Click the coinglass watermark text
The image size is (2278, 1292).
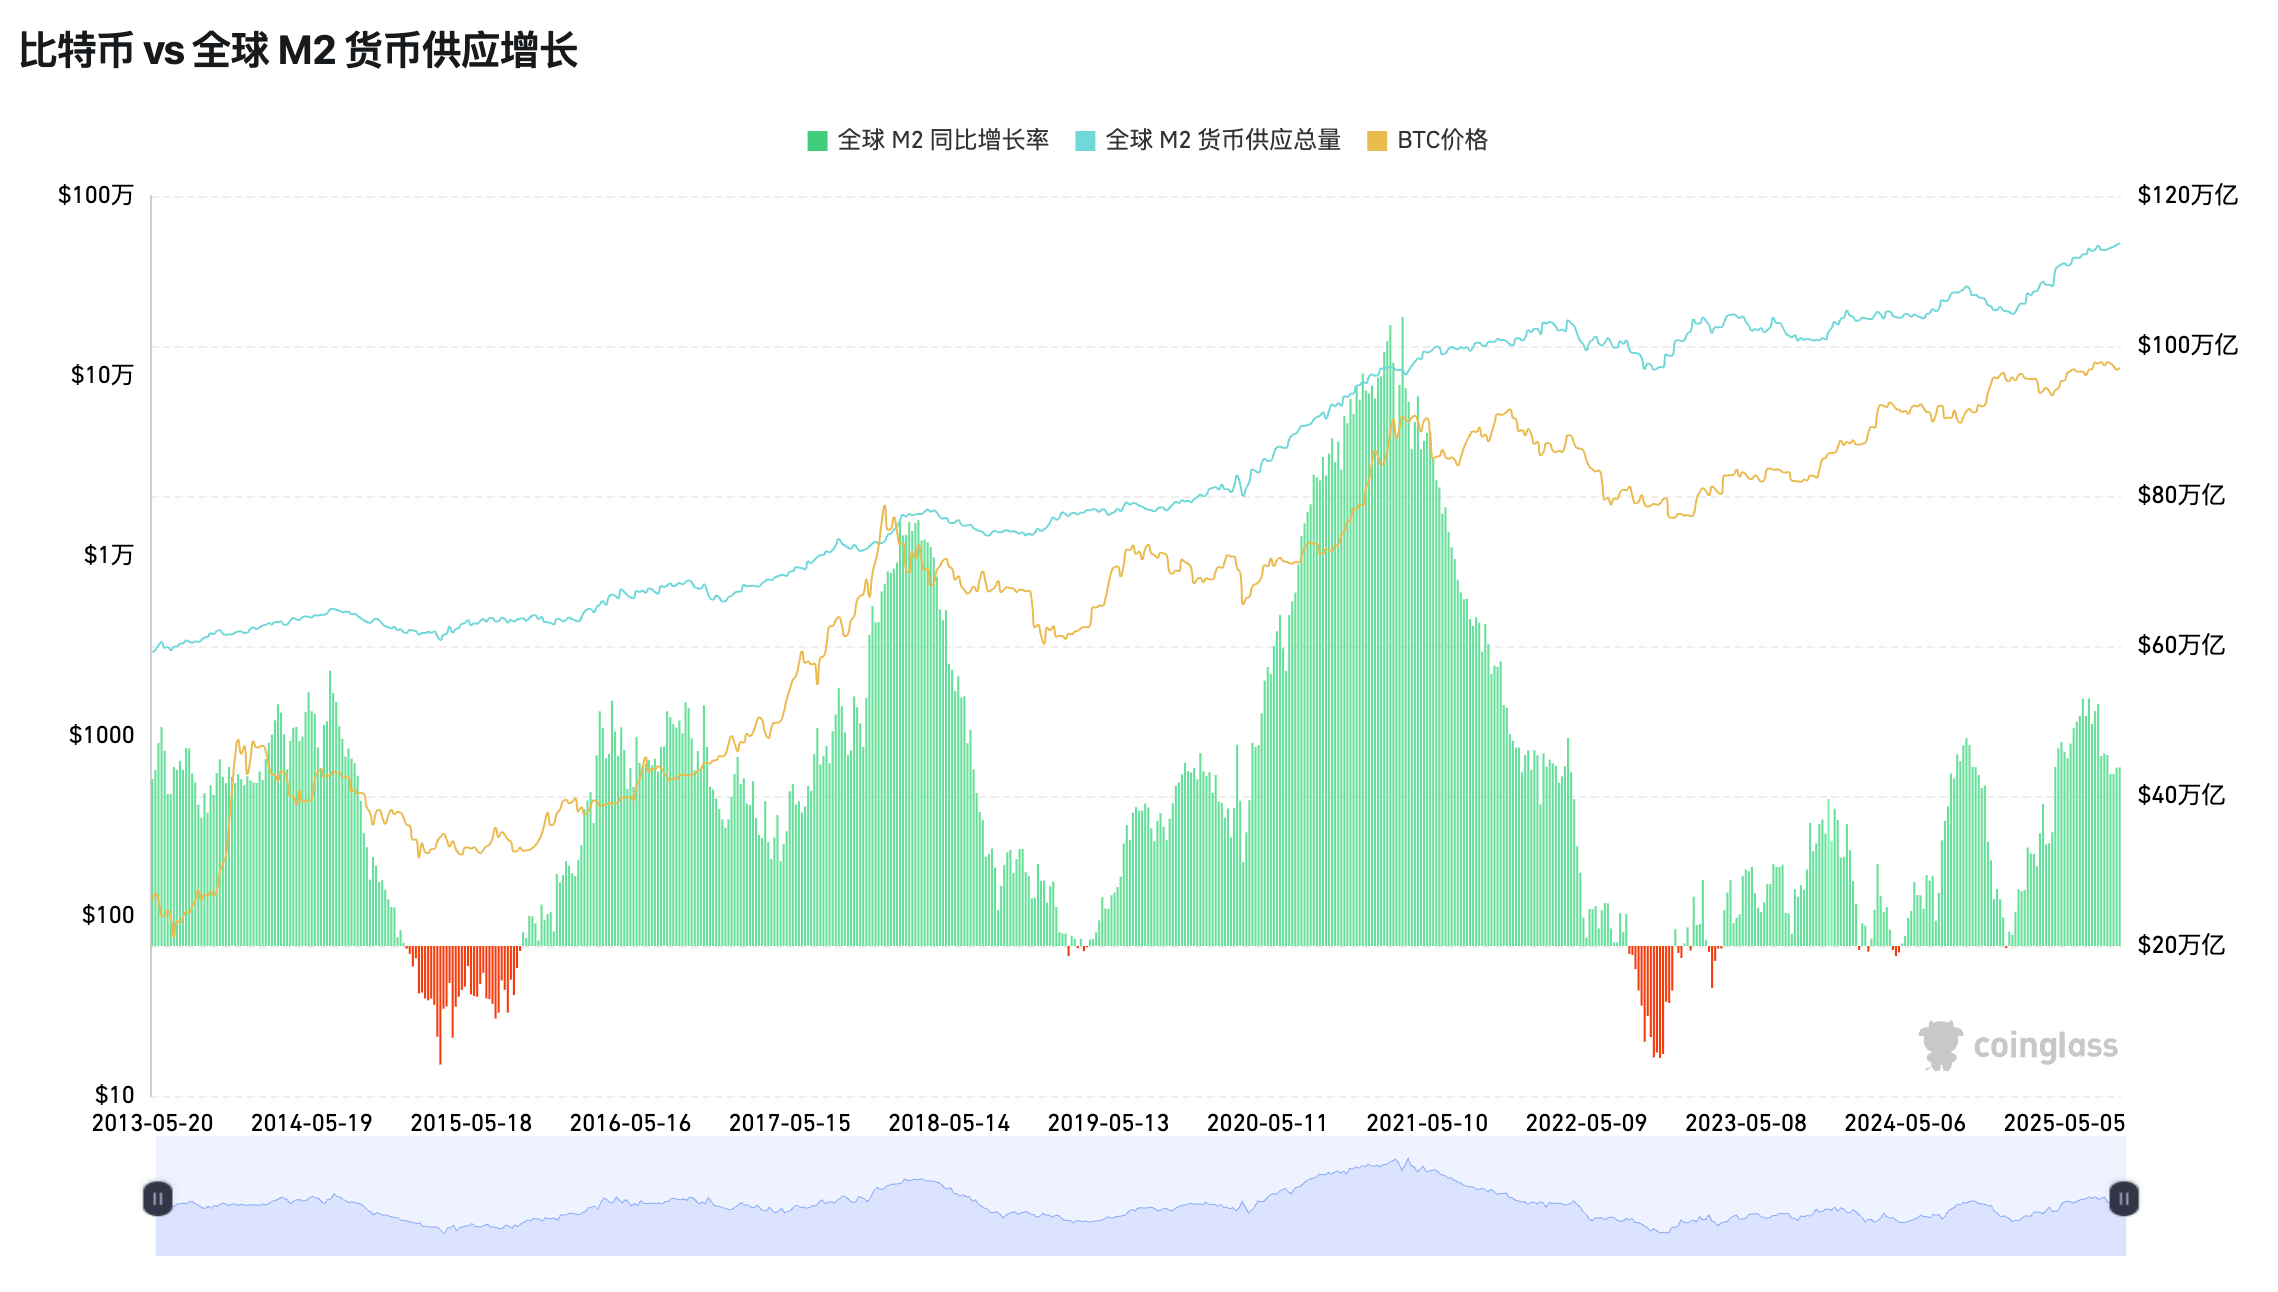pyautogui.click(x=2045, y=1046)
